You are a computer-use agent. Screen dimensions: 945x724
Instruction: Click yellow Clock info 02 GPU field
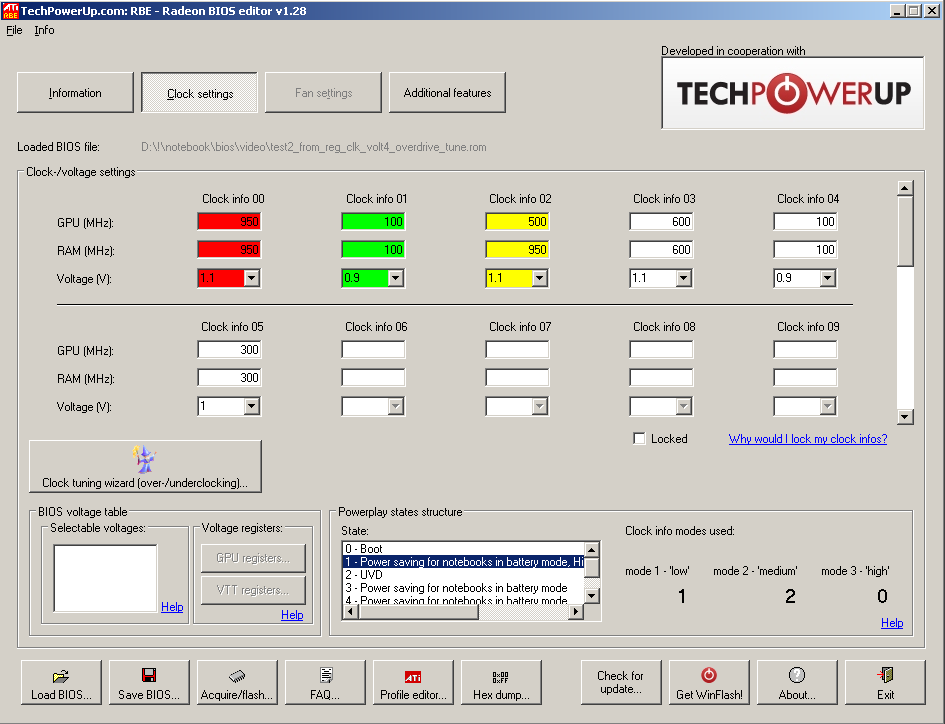(x=517, y=221)
